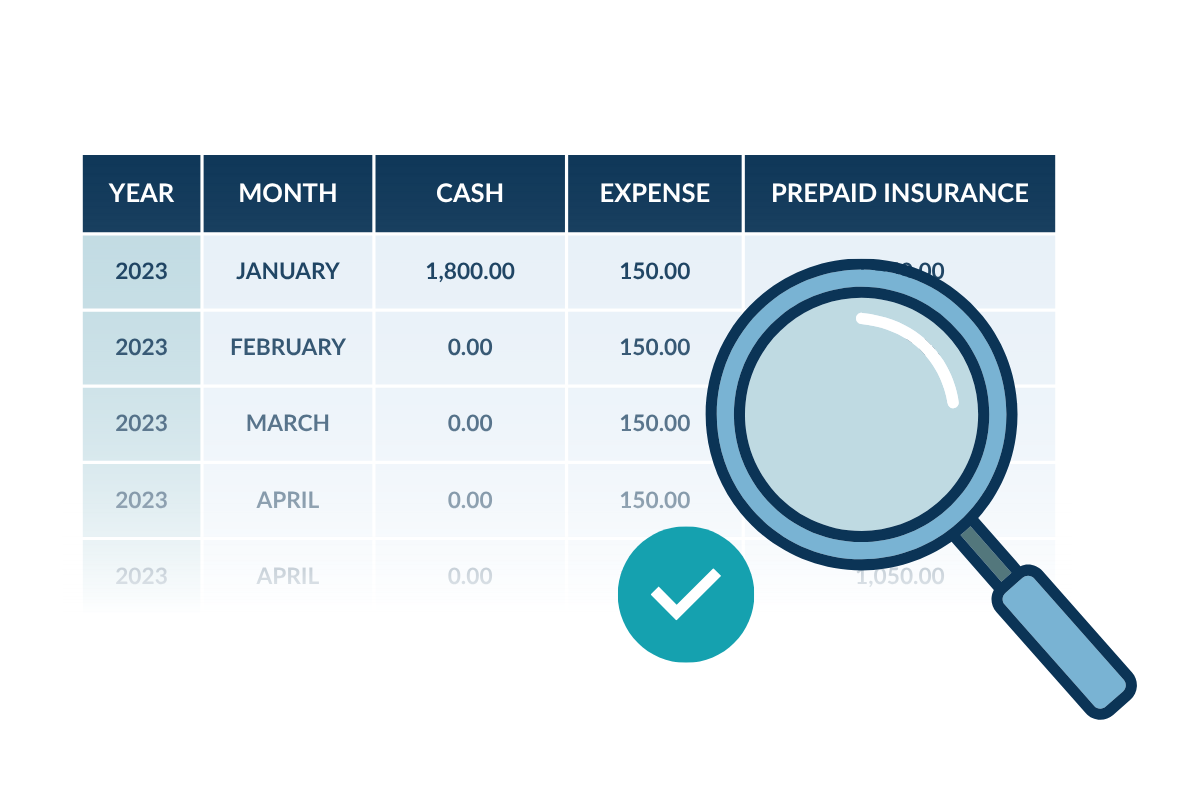Click the JANUARY month cell
1200x800 pixels.
[288, 271]
